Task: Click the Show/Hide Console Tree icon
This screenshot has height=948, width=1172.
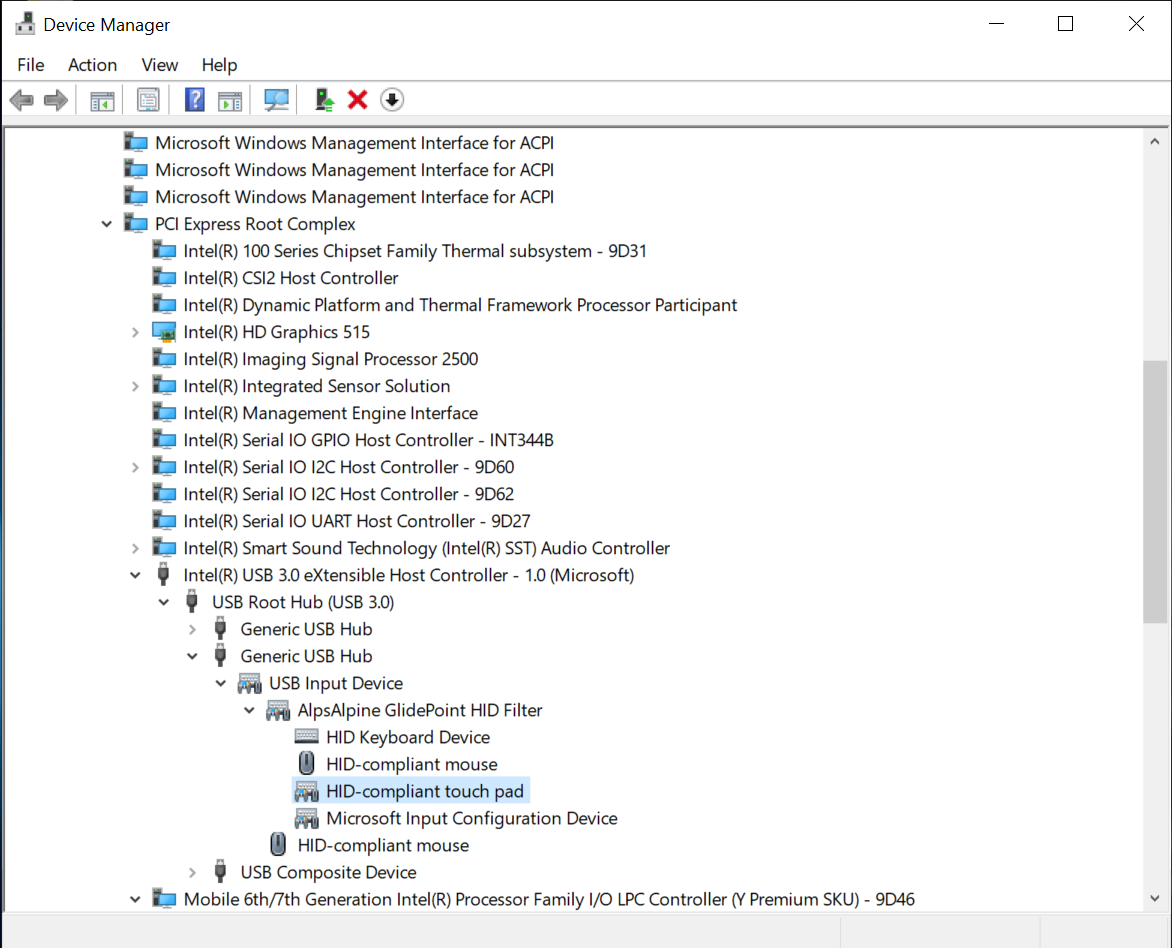Action: pos(102,100)
